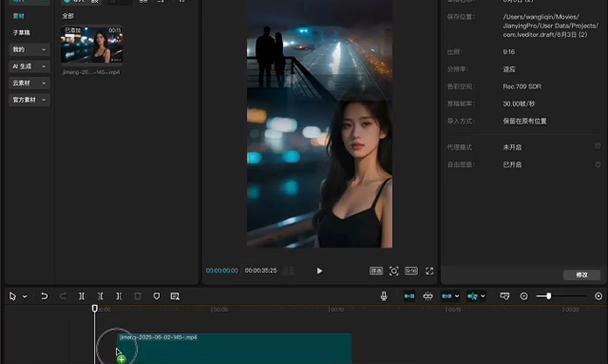The image size is (608, 364).
Task: Select the teal video clip on timeline
Action: [x=235, y=348]
